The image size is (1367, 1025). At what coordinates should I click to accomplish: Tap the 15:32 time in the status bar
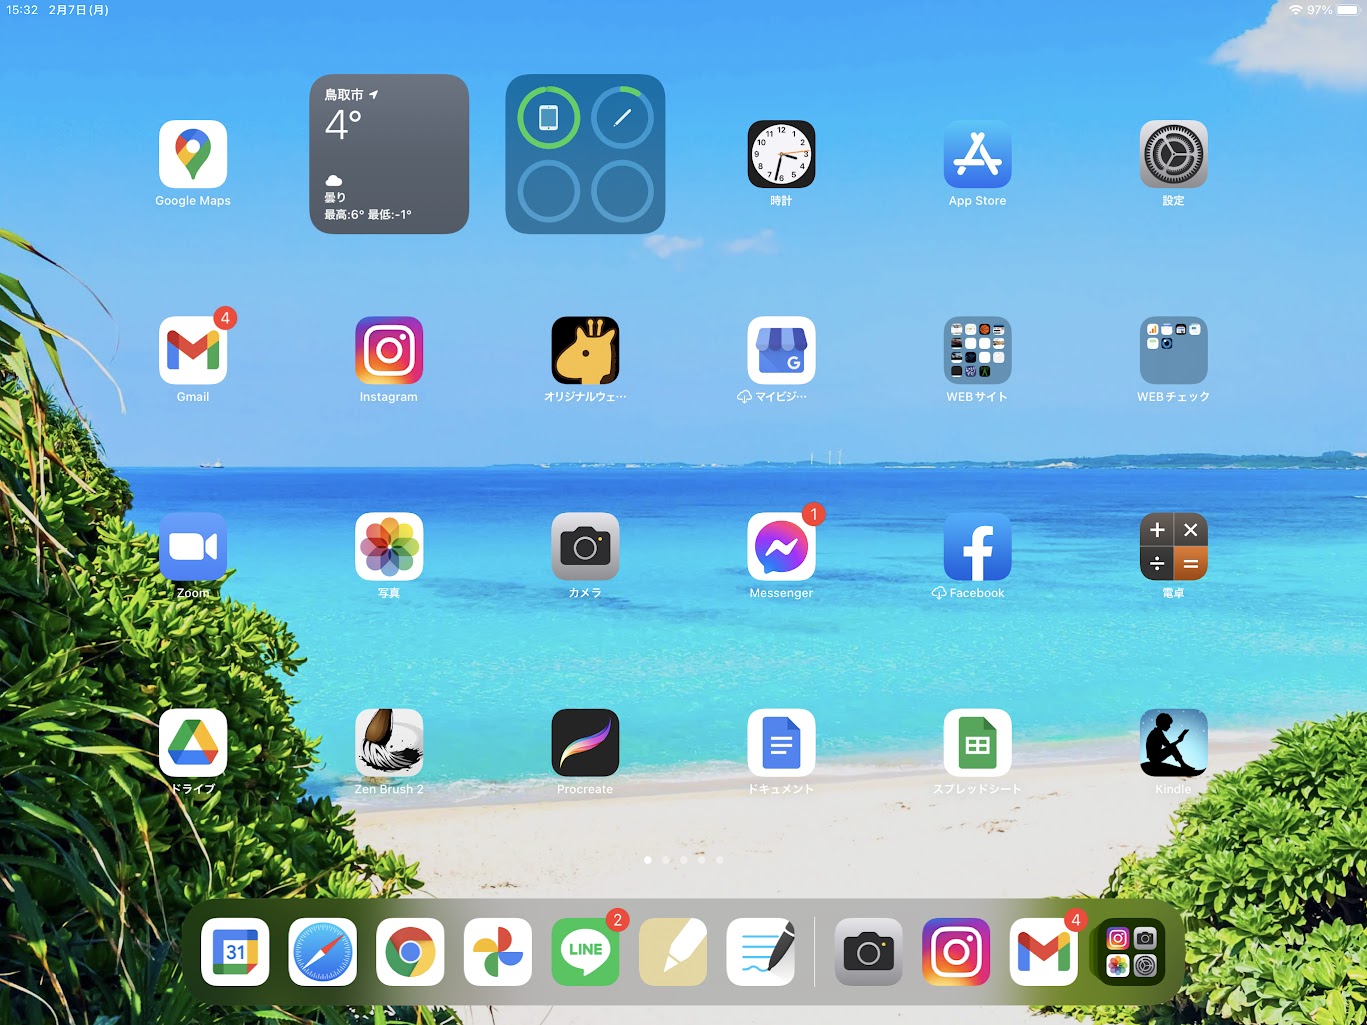(x=22, y=10)
